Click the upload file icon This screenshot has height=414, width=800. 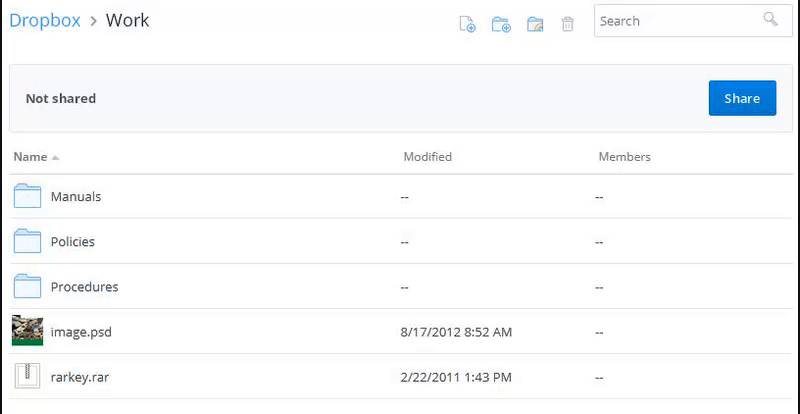tap(467, 24)
